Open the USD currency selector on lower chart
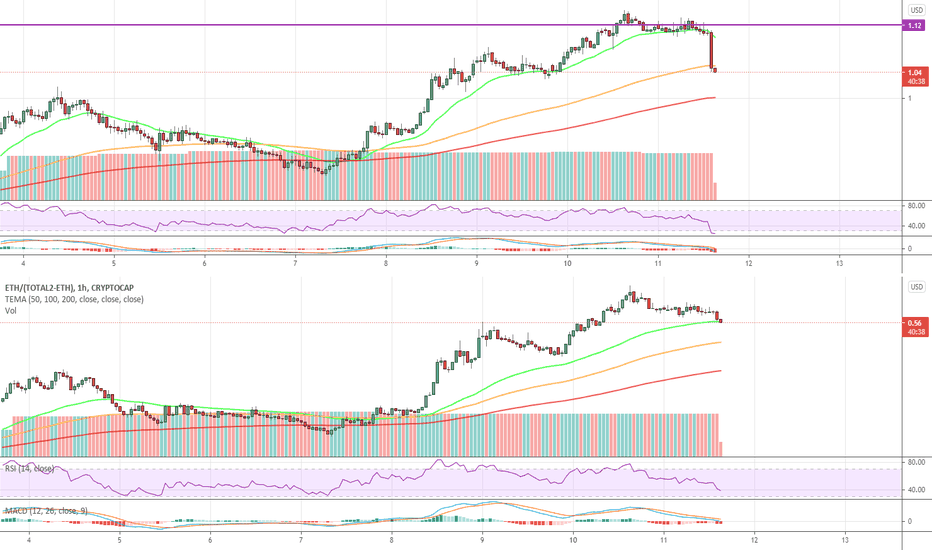The width and height of the screenshot is (932, 550). coord(917,287)
